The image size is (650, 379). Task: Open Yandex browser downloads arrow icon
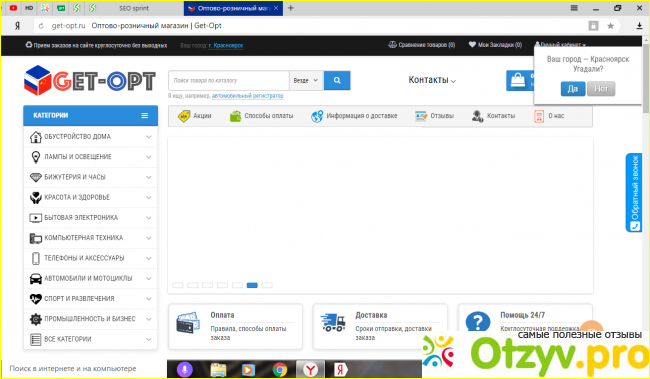coord(639,26)
